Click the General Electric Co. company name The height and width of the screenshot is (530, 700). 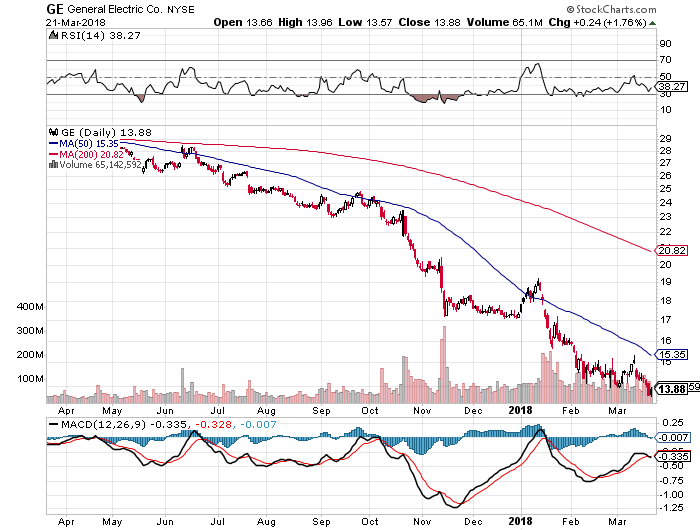[x=115, y=9]
